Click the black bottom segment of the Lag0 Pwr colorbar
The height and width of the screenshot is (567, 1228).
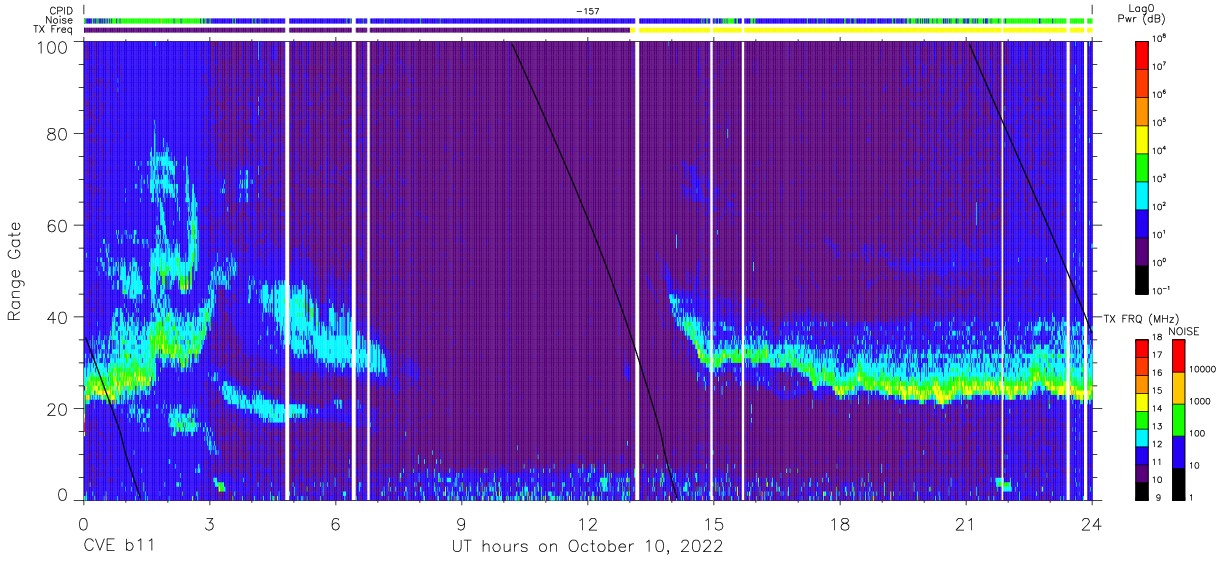pyautogui.click(x=1142, y=280)
